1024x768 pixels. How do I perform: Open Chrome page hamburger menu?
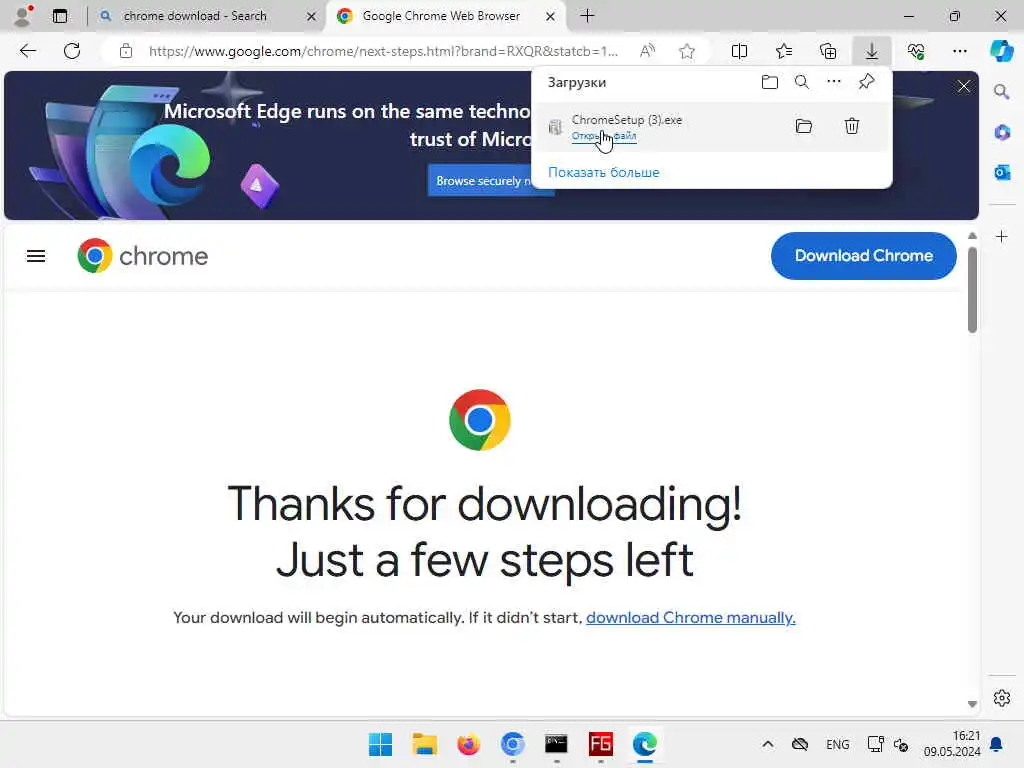click(36, 256)
